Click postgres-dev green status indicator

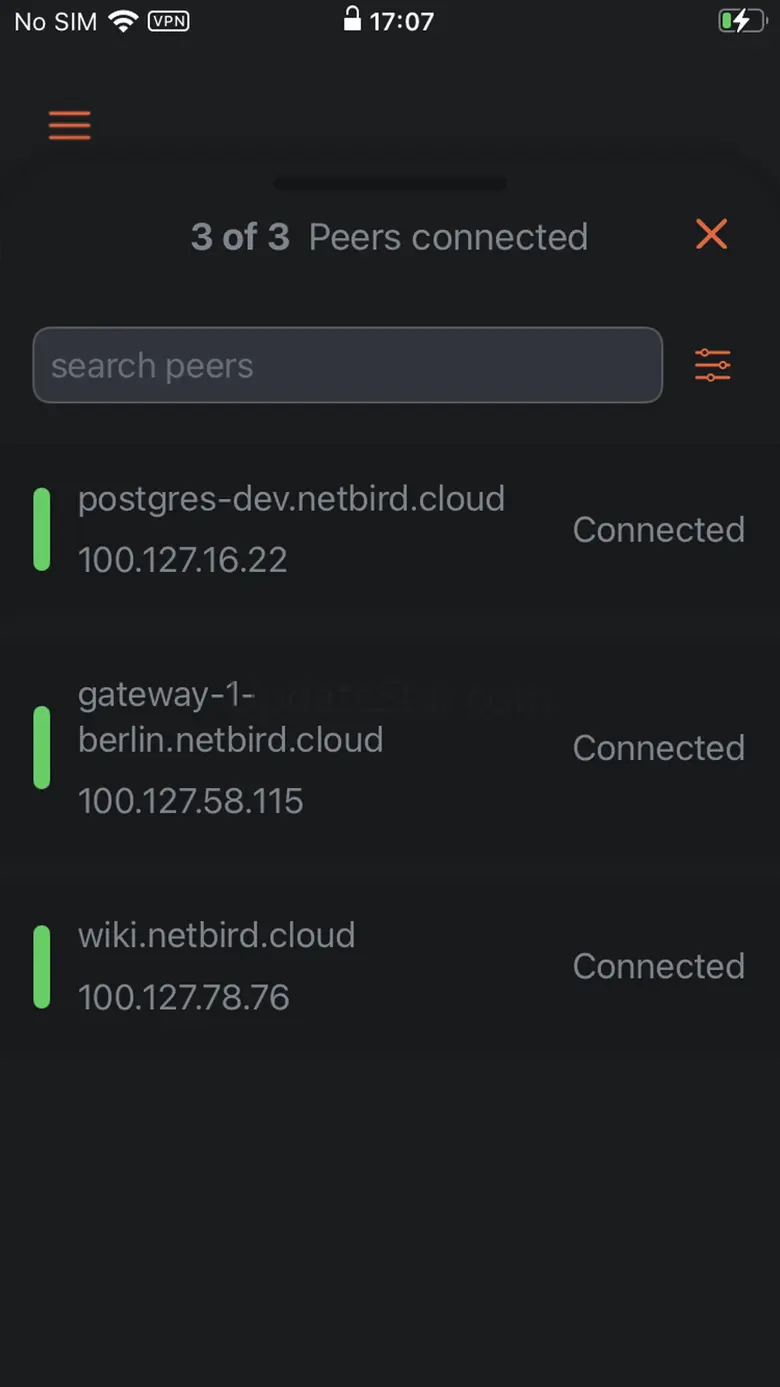42,529
